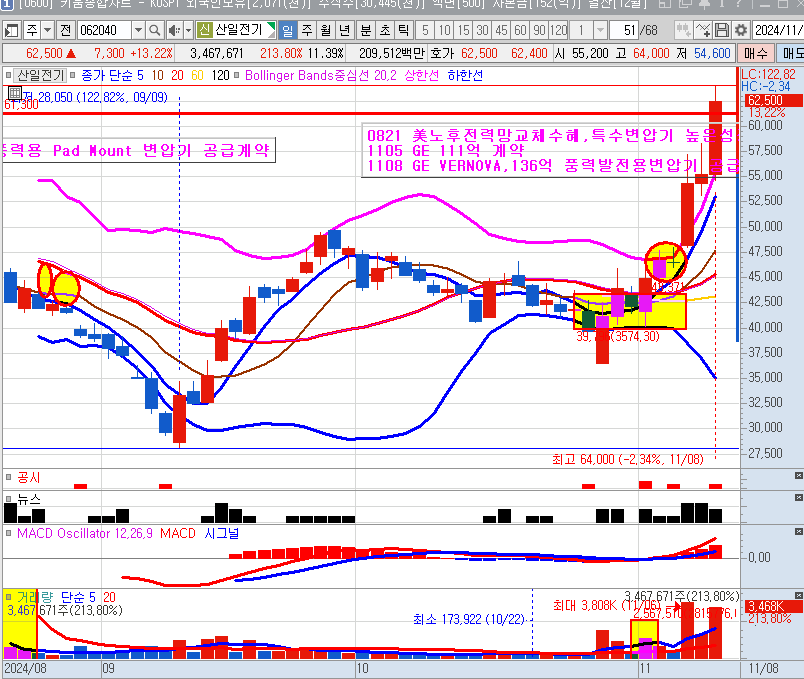Click the window number 1 icon

coord(7,4)
